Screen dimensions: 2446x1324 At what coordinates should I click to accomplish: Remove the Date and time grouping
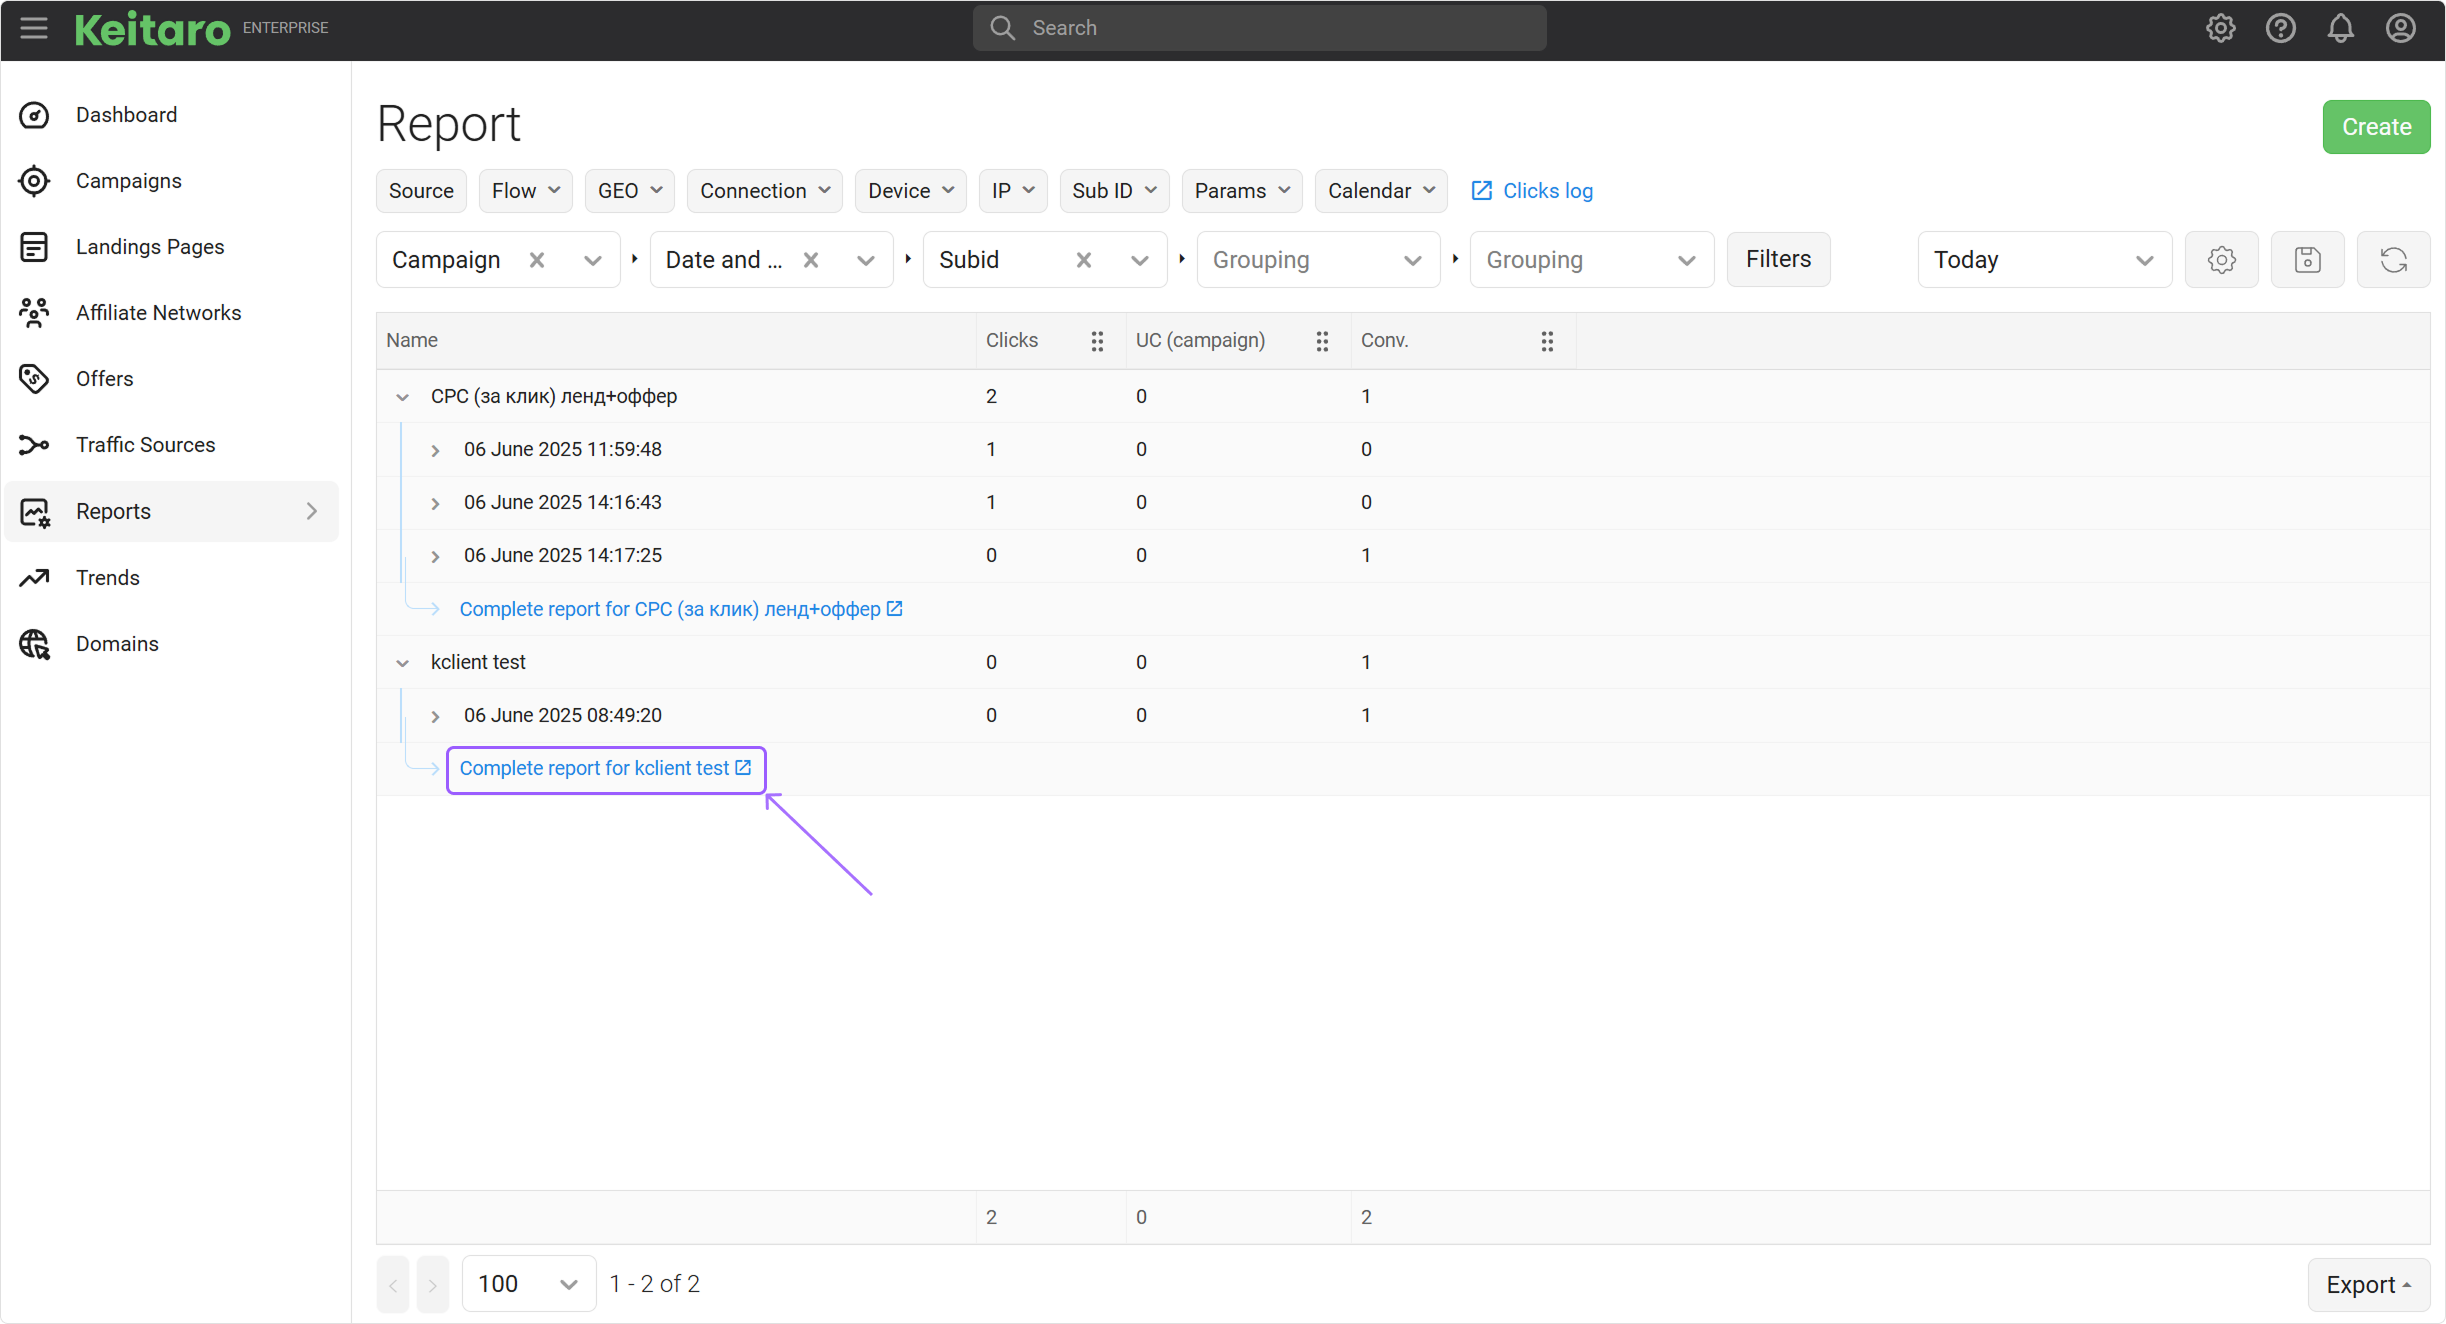point(811,260)
